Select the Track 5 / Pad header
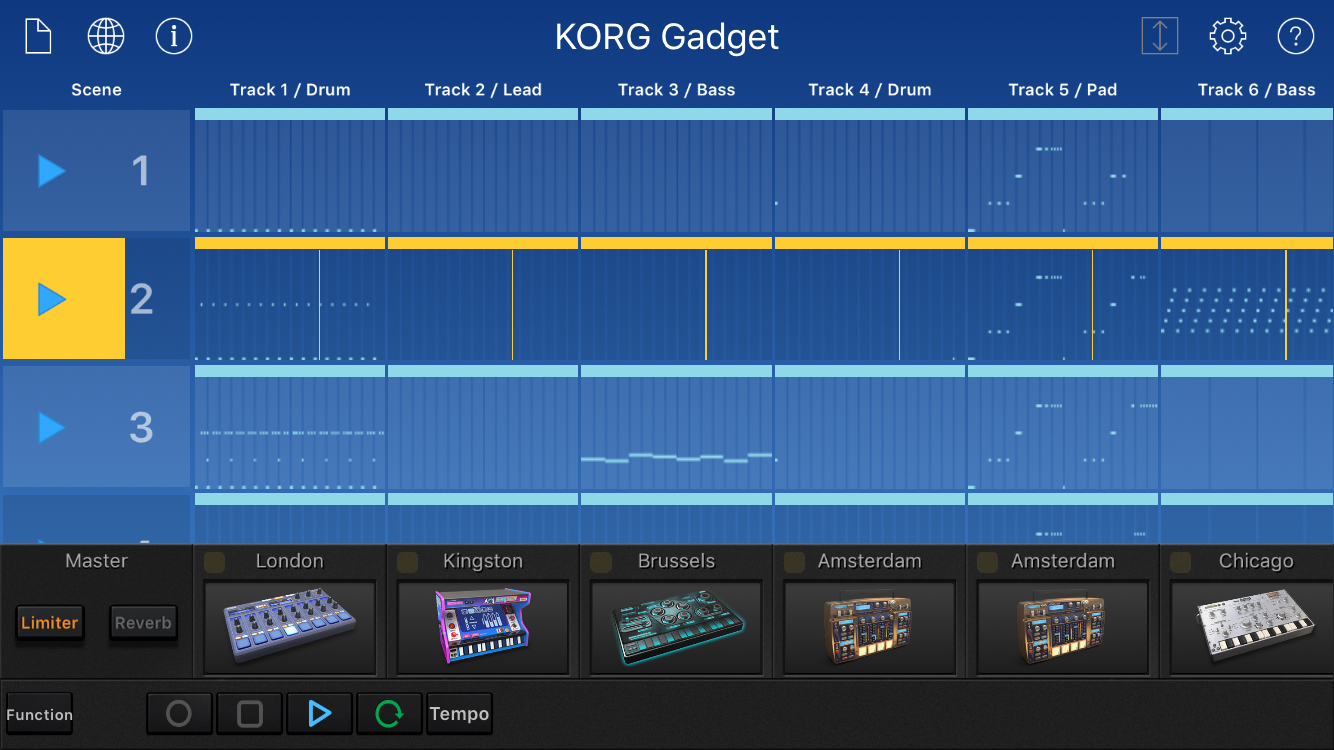This screenshot has width=1334, height=750. [1062, 89]
